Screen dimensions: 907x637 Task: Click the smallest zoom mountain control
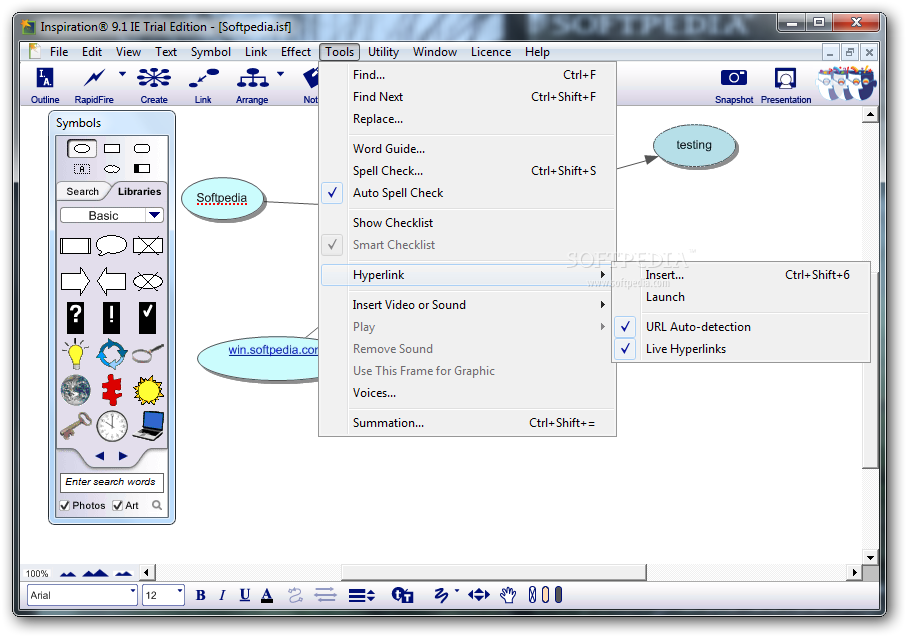click(68, 573)
